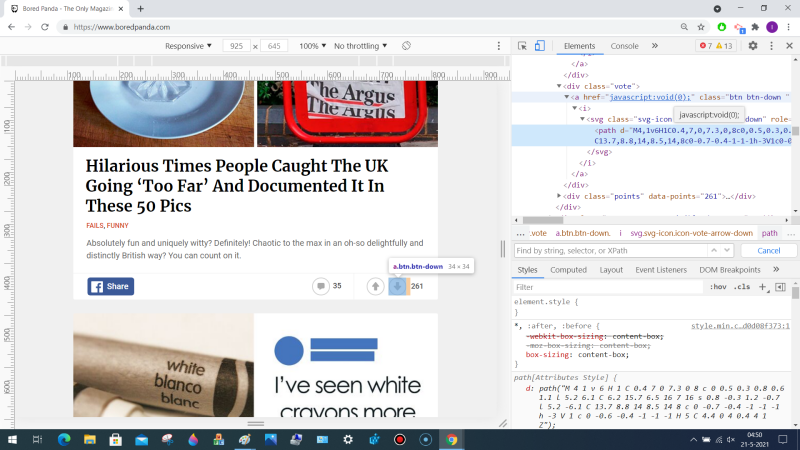Click the rotate device orientation icon
This screenshot has height=450, width=800.
(x=406, y=46)
